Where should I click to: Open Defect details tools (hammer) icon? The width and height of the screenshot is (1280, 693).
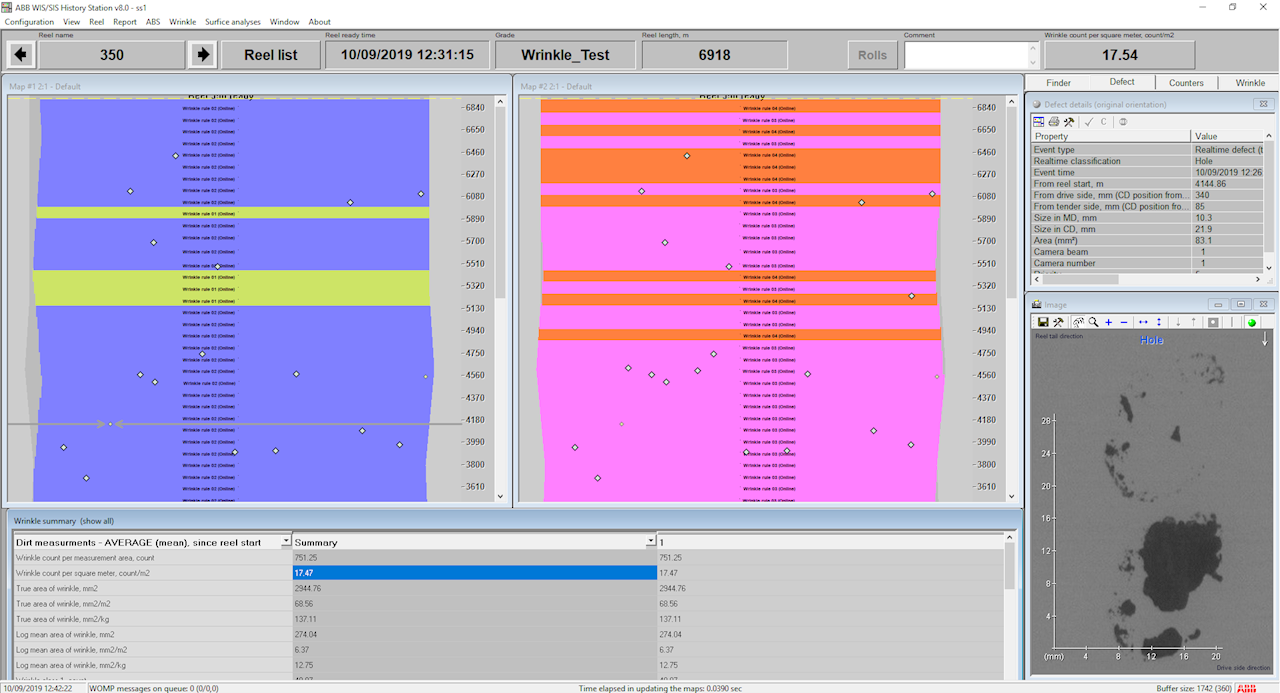click(x=1069, y=122)
